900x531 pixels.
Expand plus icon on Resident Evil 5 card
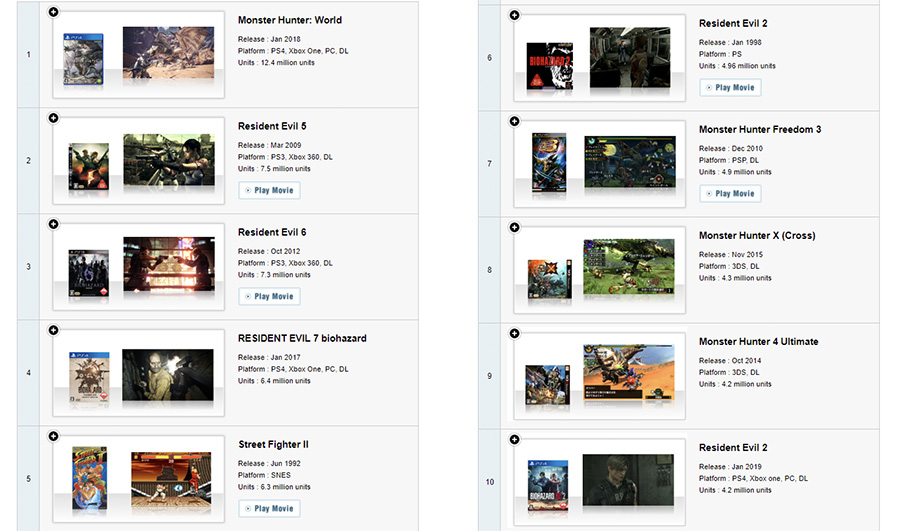[53, 118]
